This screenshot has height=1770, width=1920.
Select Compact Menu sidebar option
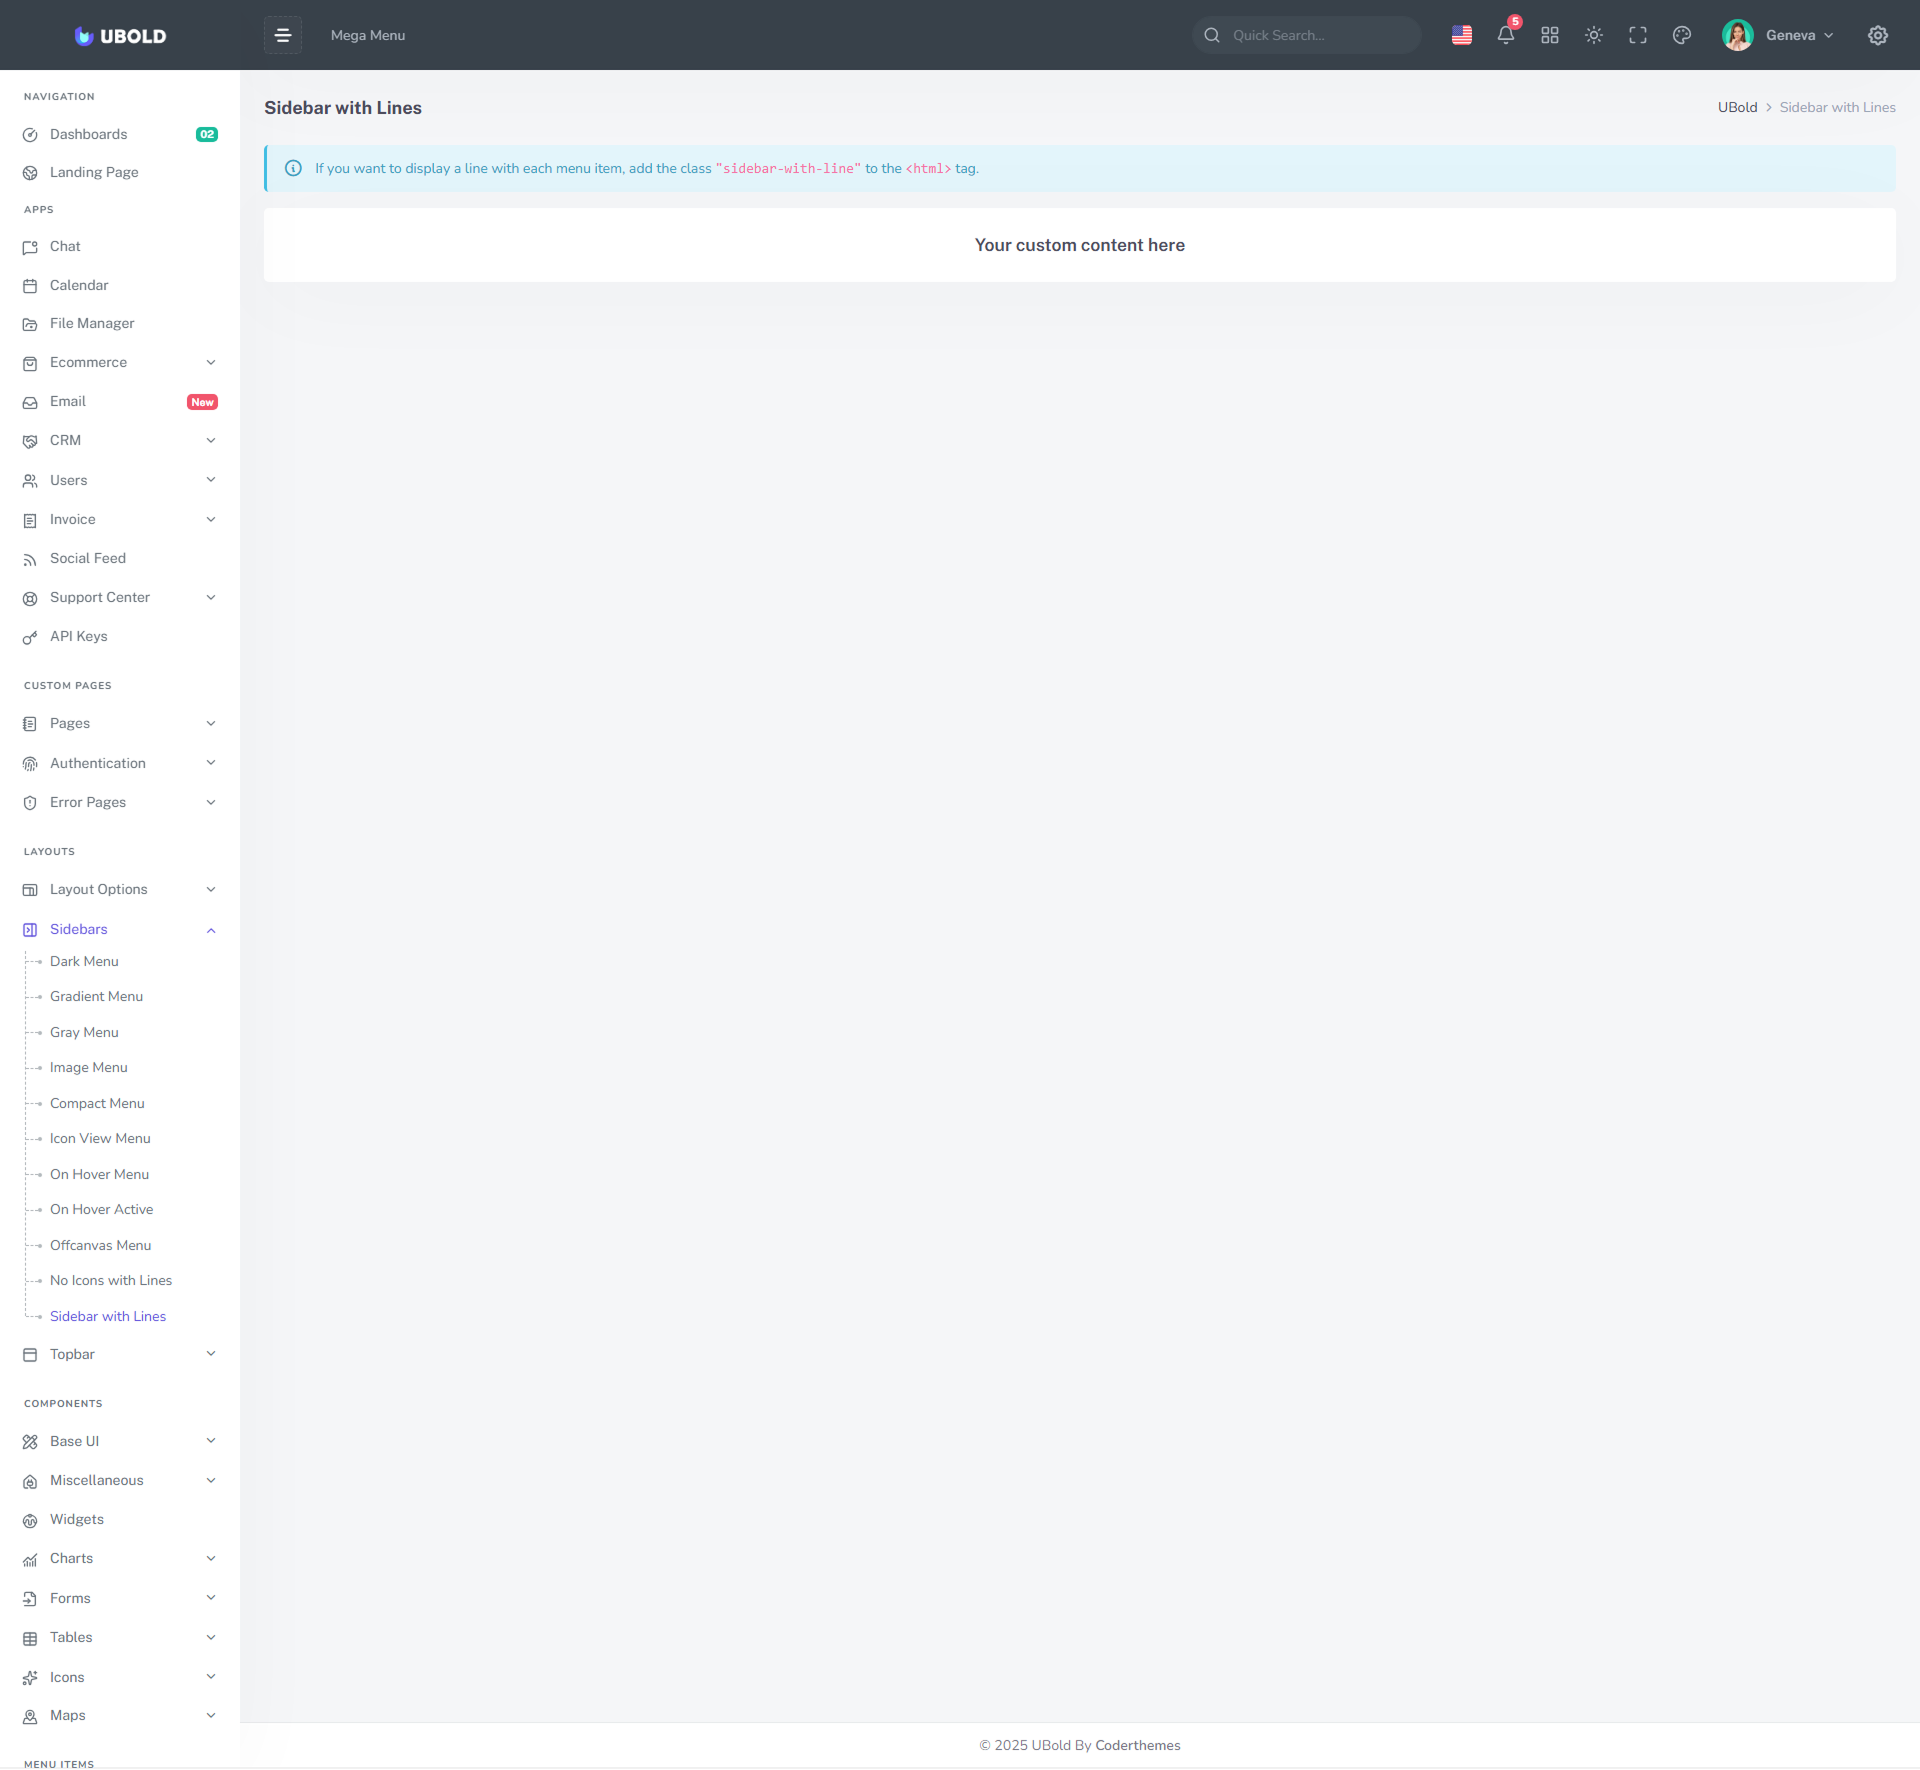(97, 1103)
